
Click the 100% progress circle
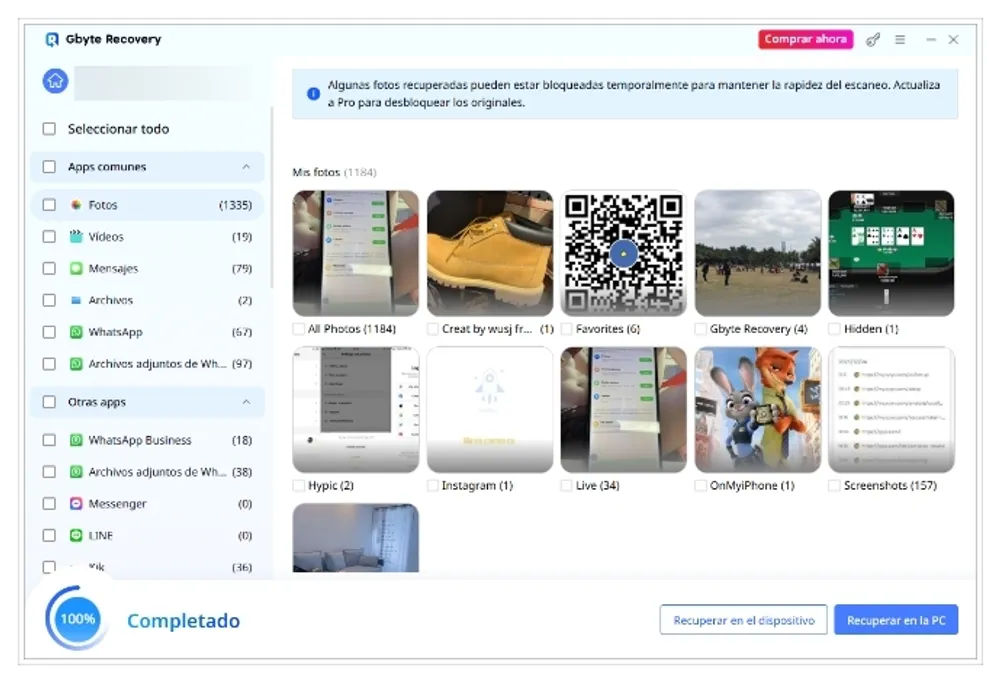pyautogui.click(x=77, y=619)
